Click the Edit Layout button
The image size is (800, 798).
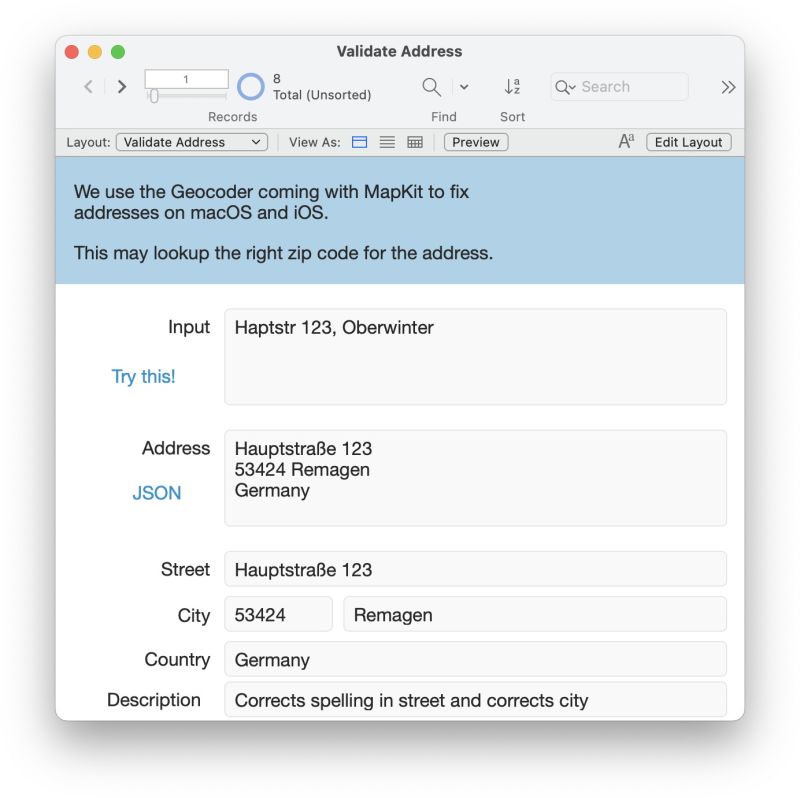[688, 142]
